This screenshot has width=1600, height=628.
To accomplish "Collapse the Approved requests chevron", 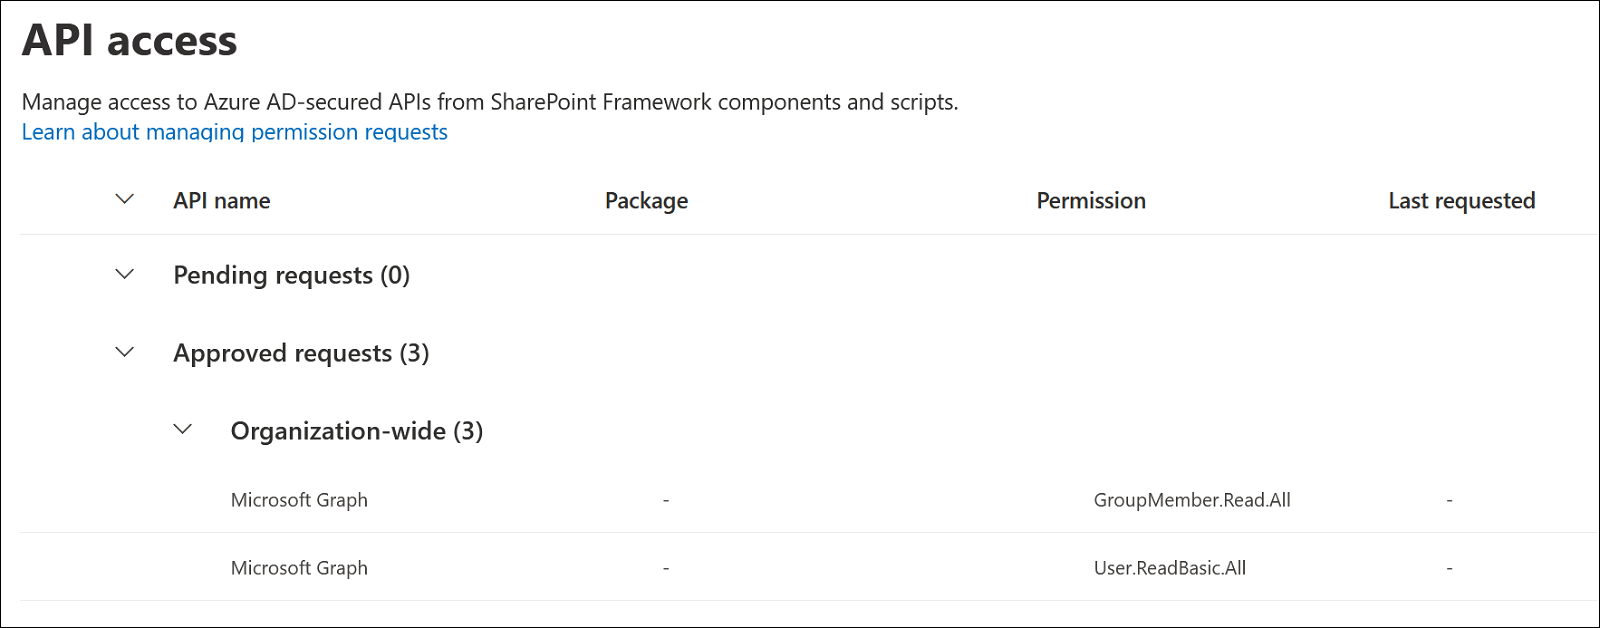I will pos(125,352).
